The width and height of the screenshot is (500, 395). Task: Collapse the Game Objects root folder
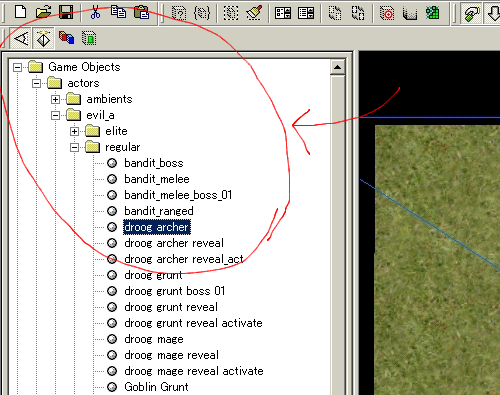coord(17,67)
